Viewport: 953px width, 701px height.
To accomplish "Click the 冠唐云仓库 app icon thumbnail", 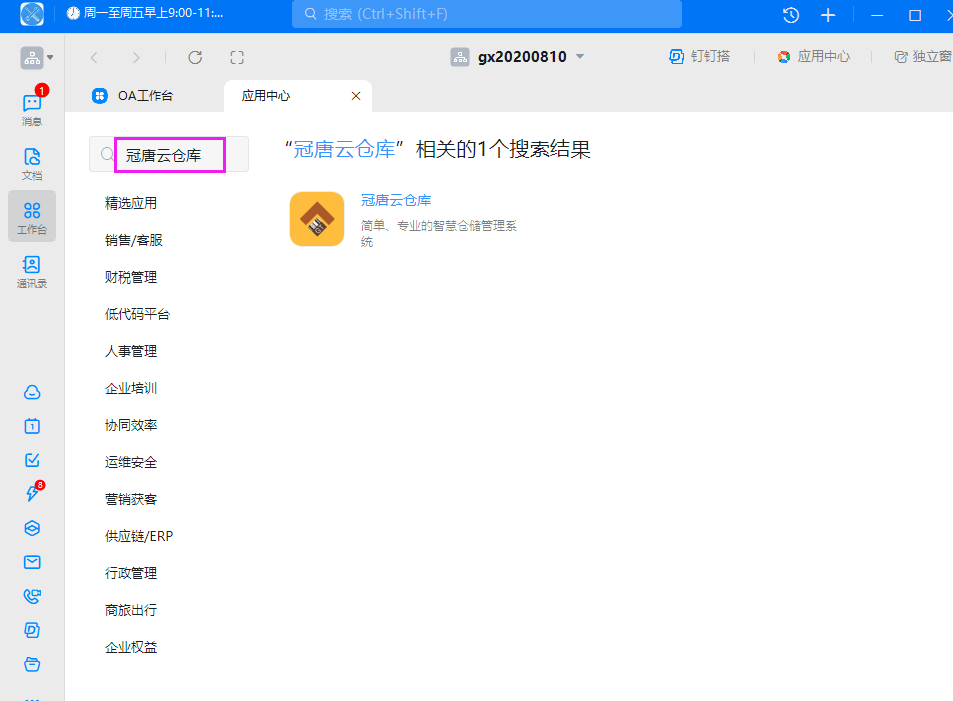I will tap(317, 219).
